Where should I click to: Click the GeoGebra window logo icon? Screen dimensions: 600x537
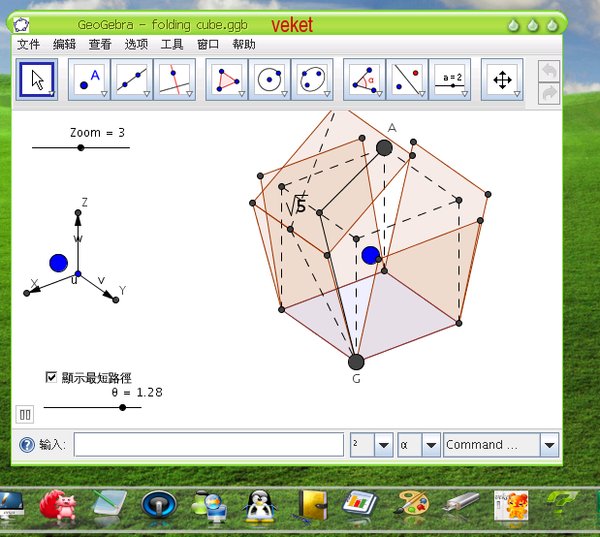point(21,25)
